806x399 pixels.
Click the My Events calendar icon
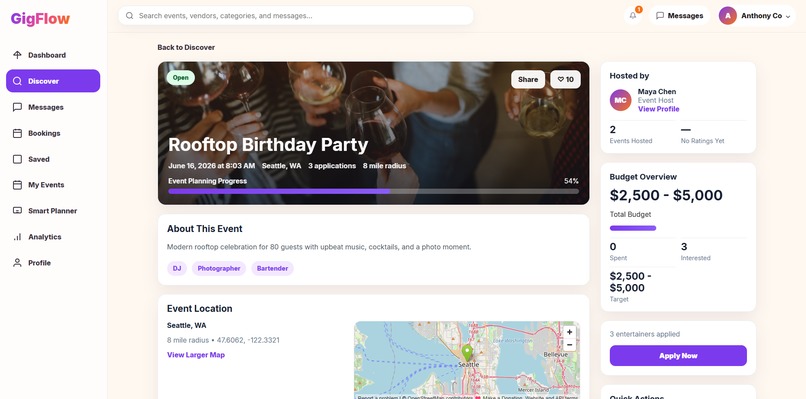click(x=17, y=185)
